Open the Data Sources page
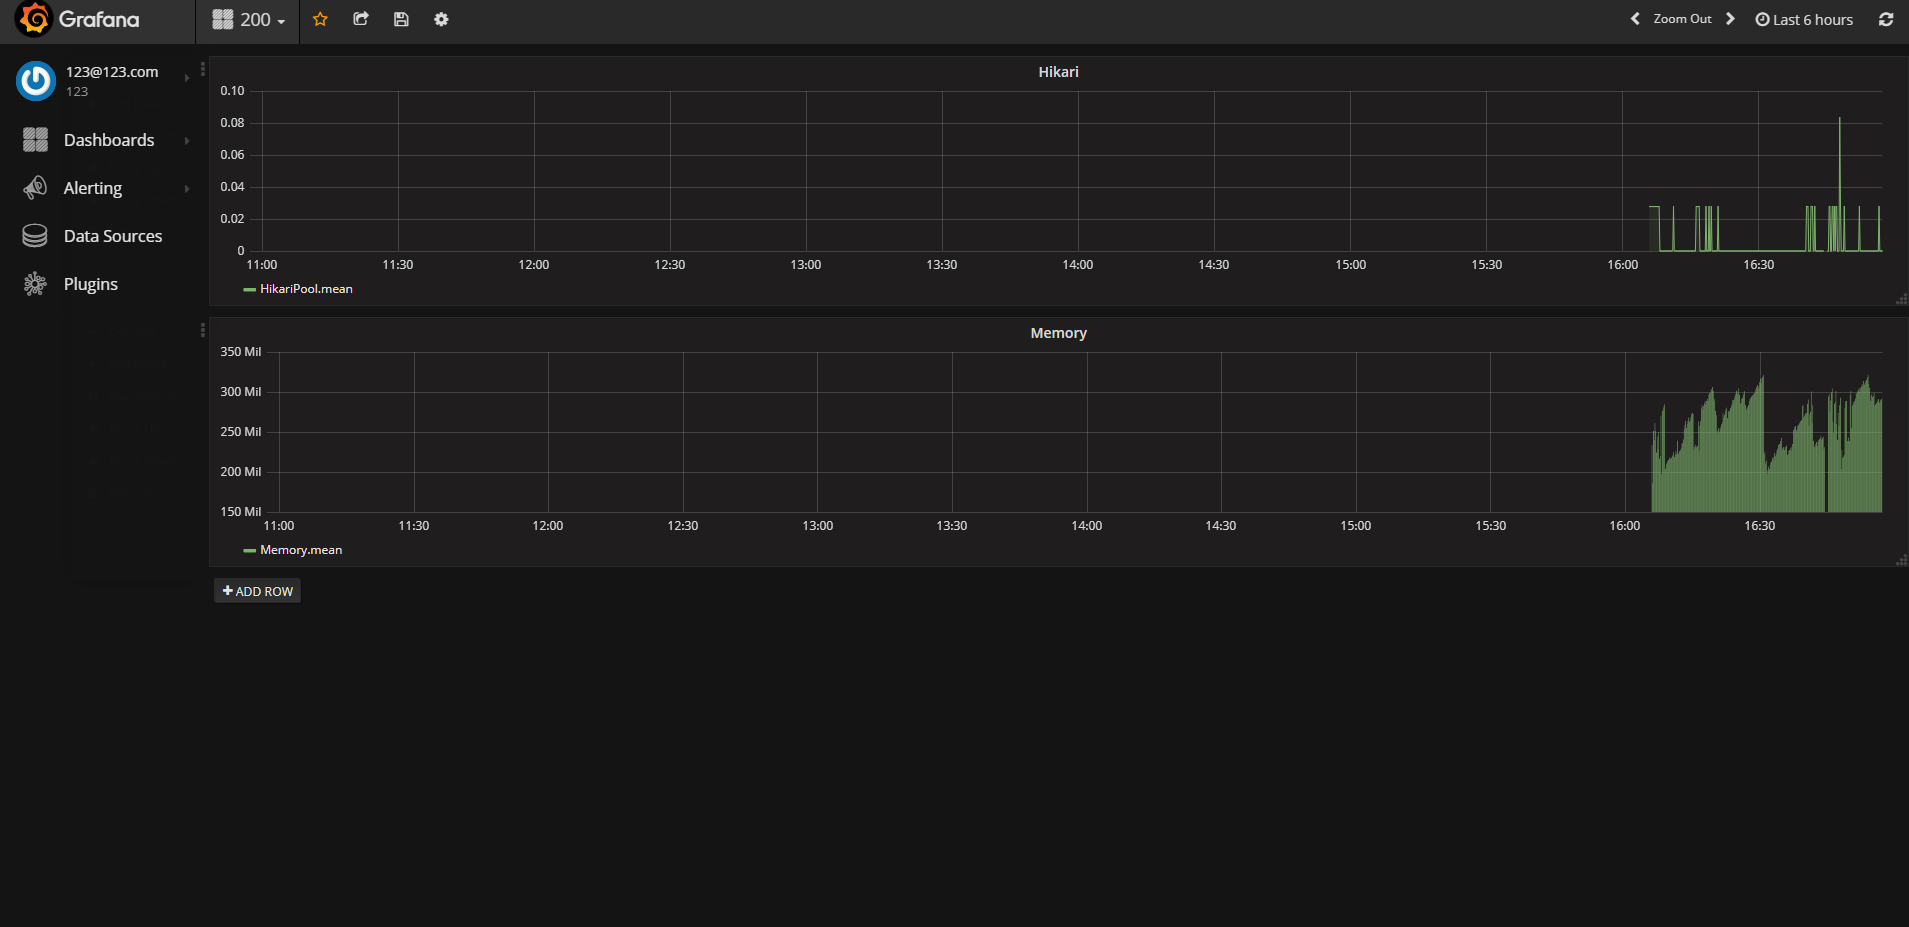Image resolution: width=1909 pixels, height=927 pixels. click(113, 236)
